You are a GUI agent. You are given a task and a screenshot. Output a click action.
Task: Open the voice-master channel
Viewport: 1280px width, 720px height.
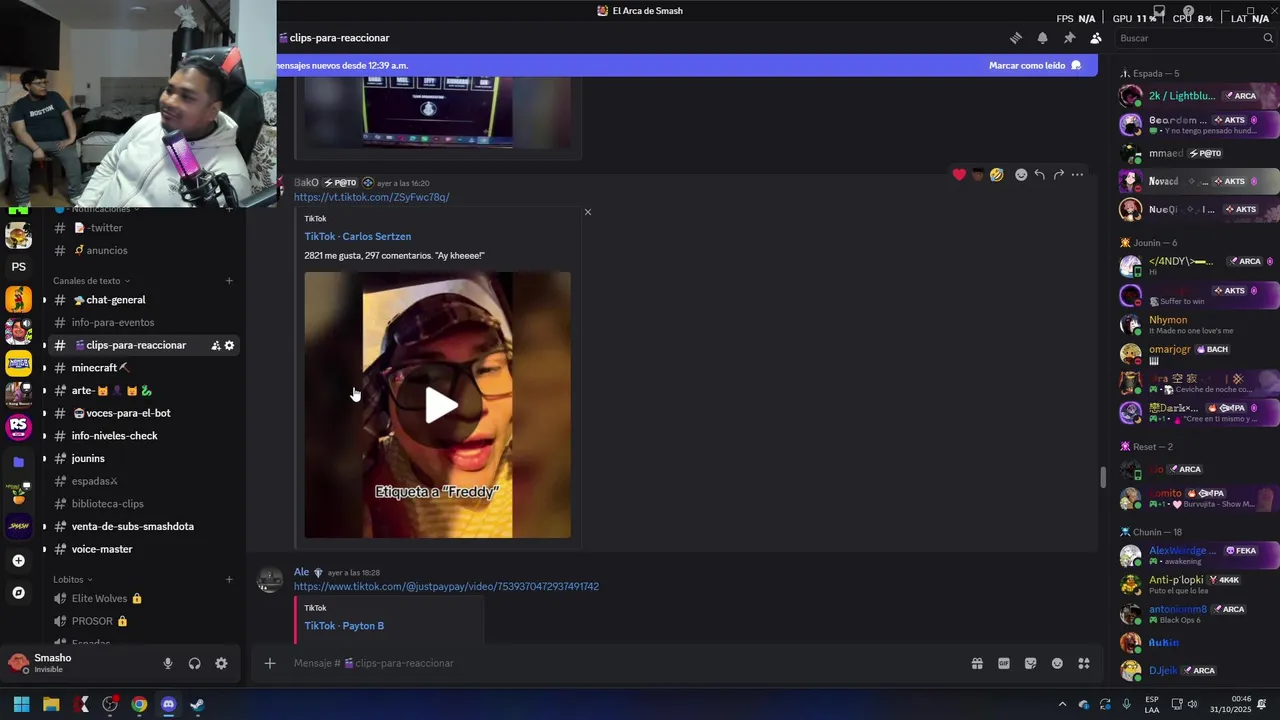tap(144, 549)
